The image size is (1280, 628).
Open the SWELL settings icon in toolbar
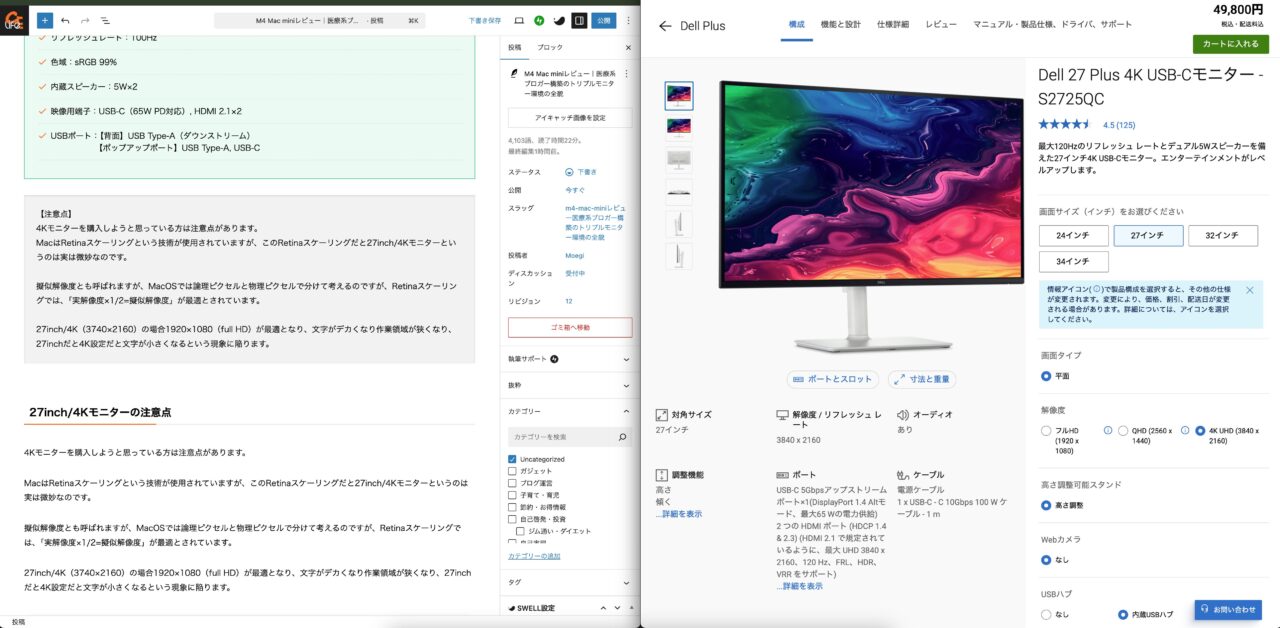coord(559,20)
